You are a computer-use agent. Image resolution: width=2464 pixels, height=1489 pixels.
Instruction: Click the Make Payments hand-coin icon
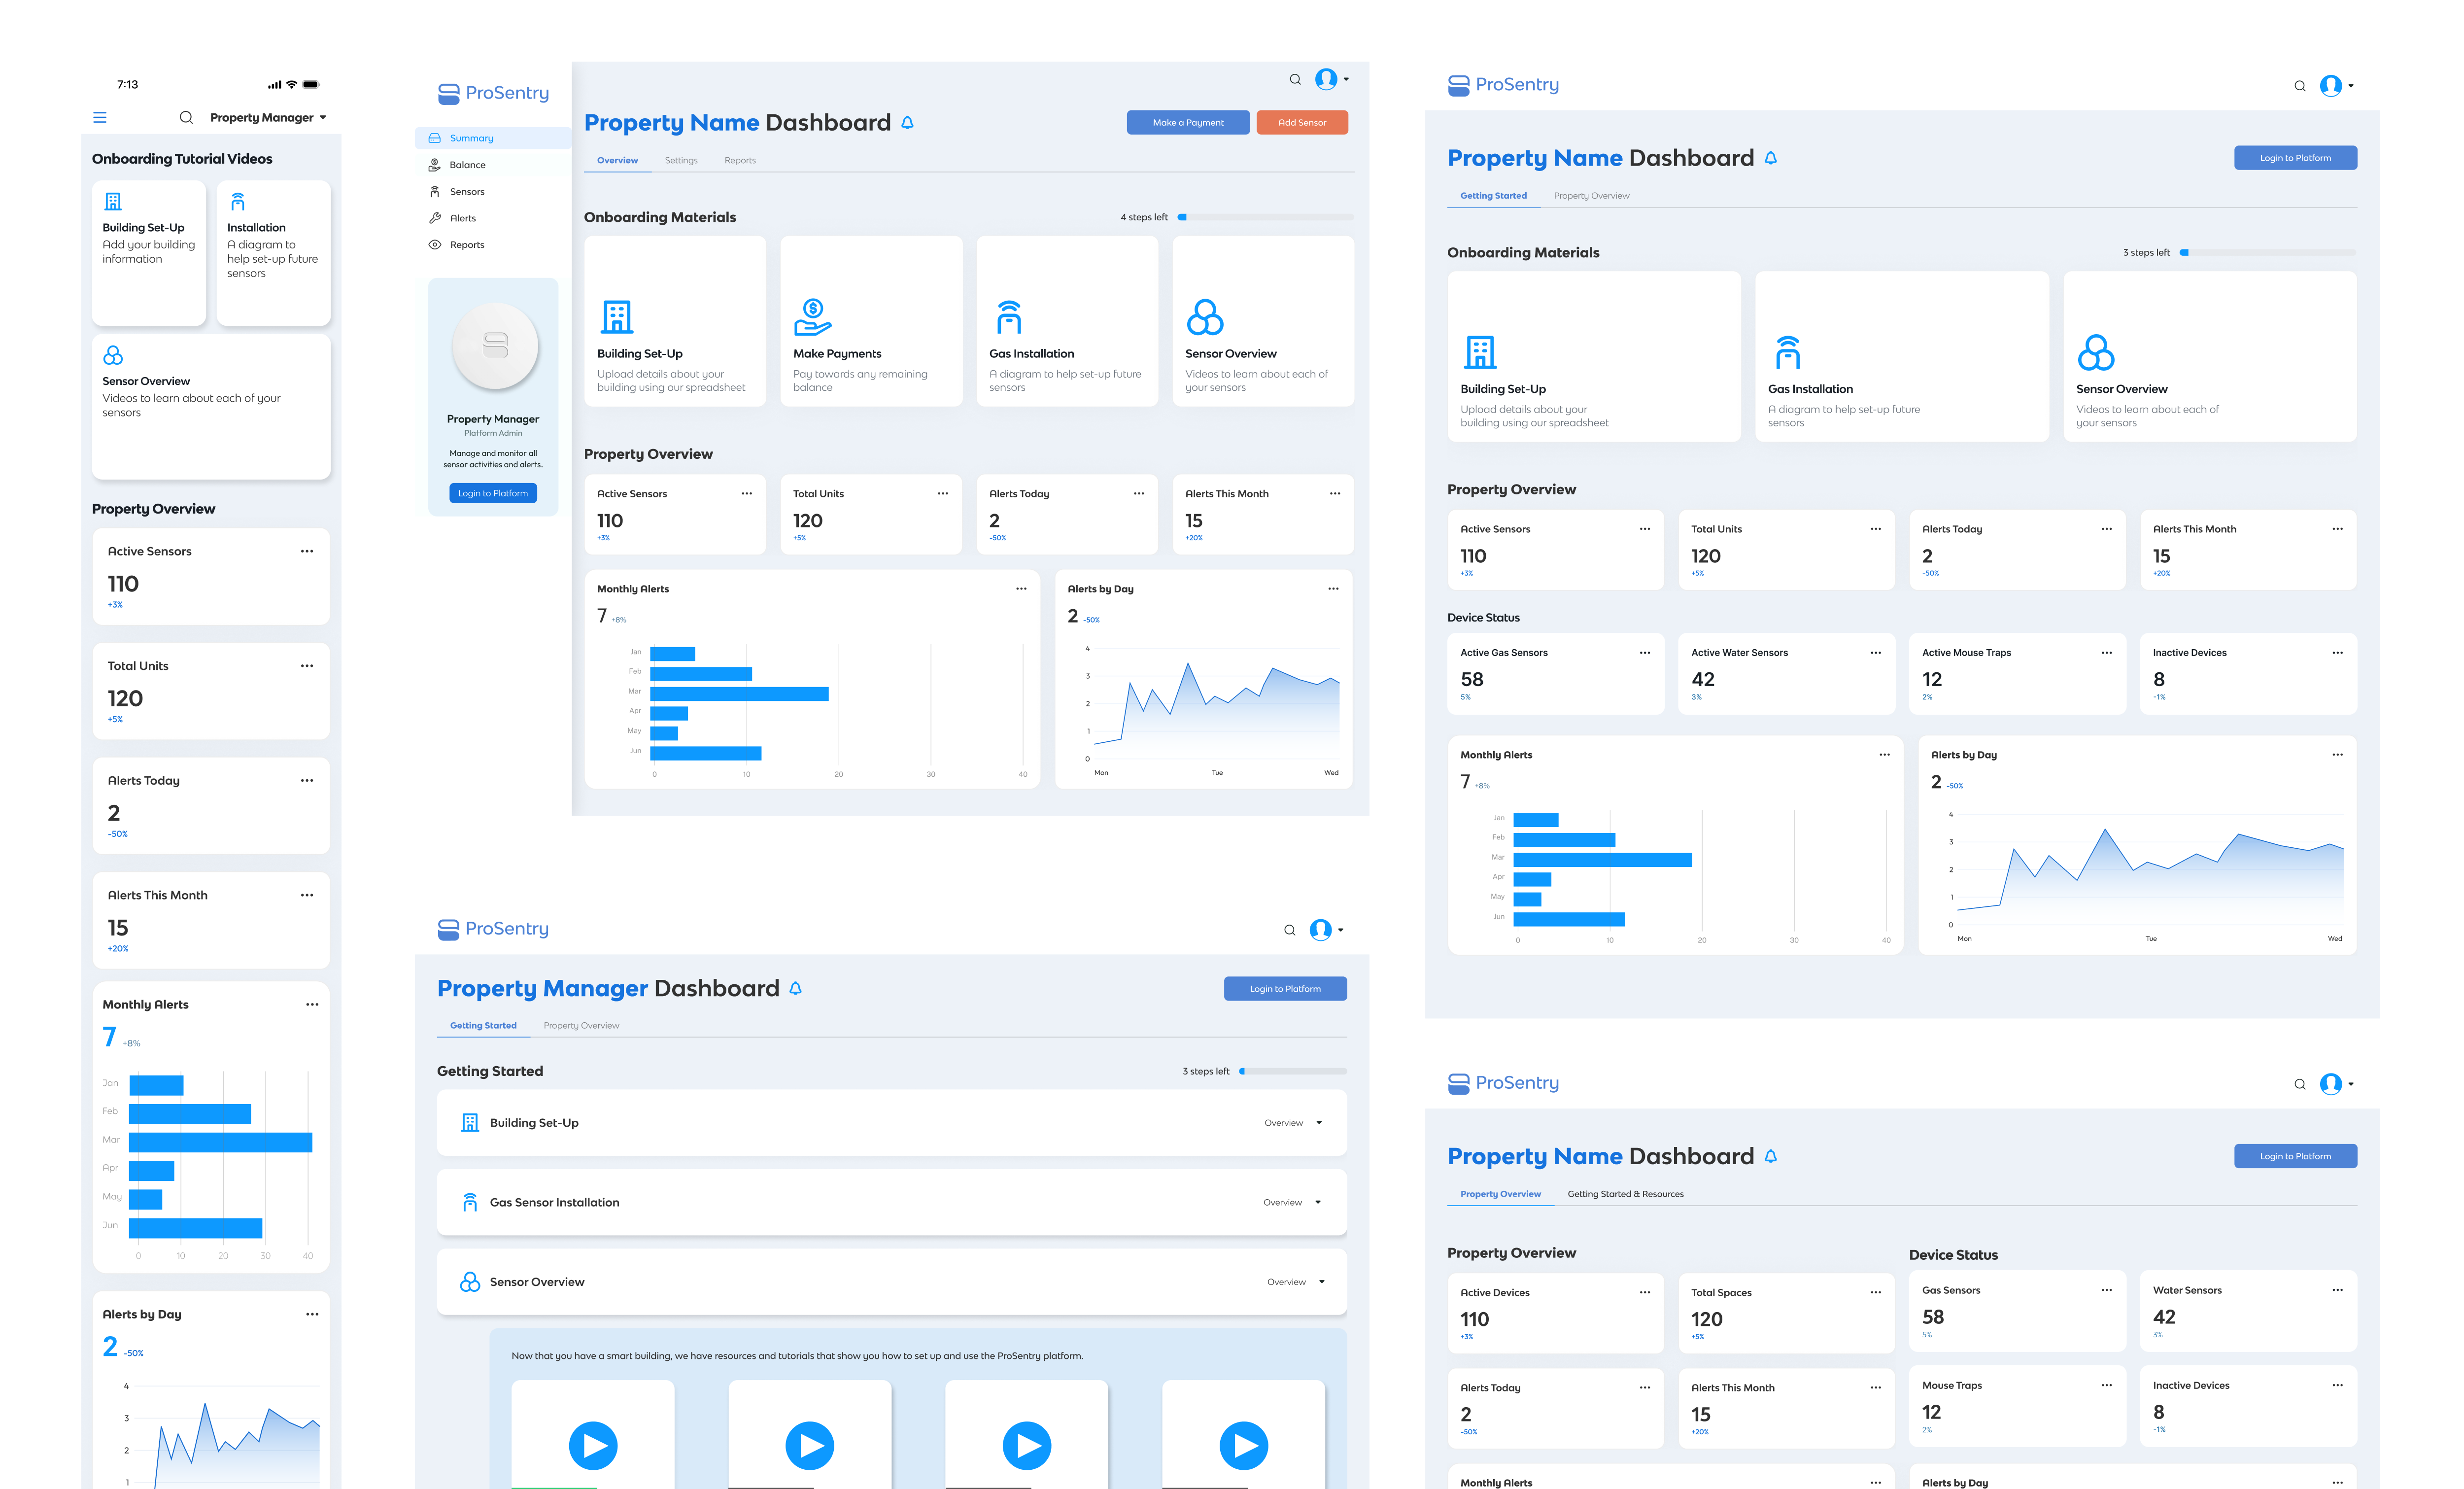point(812,317)
